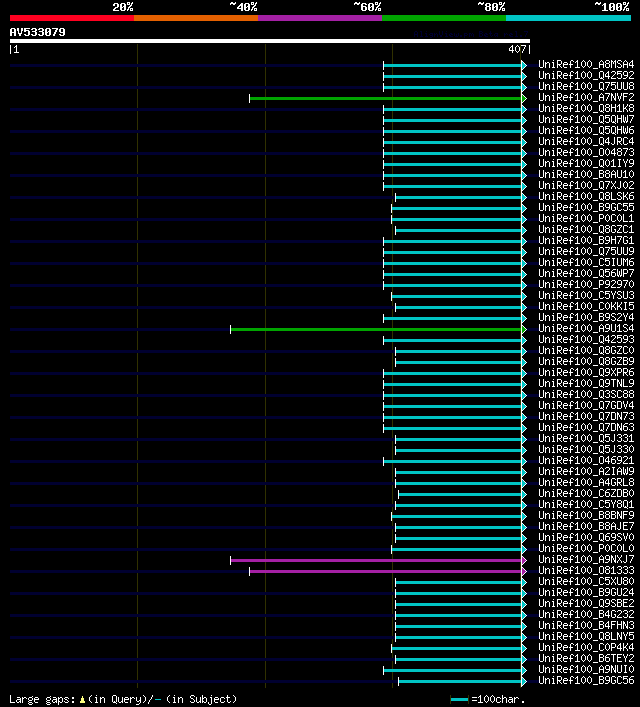This screenshot has height=707, width=640.
Task: Open the UniRef100_Q75UU8 hit label
Action: tap(586, 86)
